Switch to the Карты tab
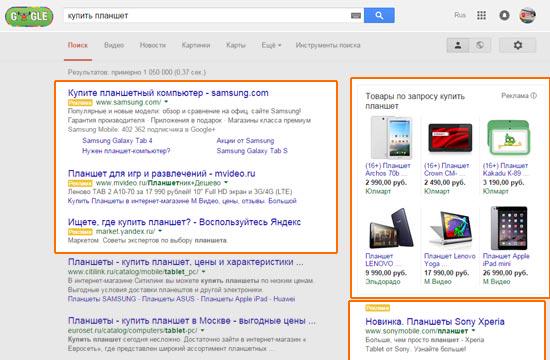This screenshot has height=360, width=550. coord(235,45)
